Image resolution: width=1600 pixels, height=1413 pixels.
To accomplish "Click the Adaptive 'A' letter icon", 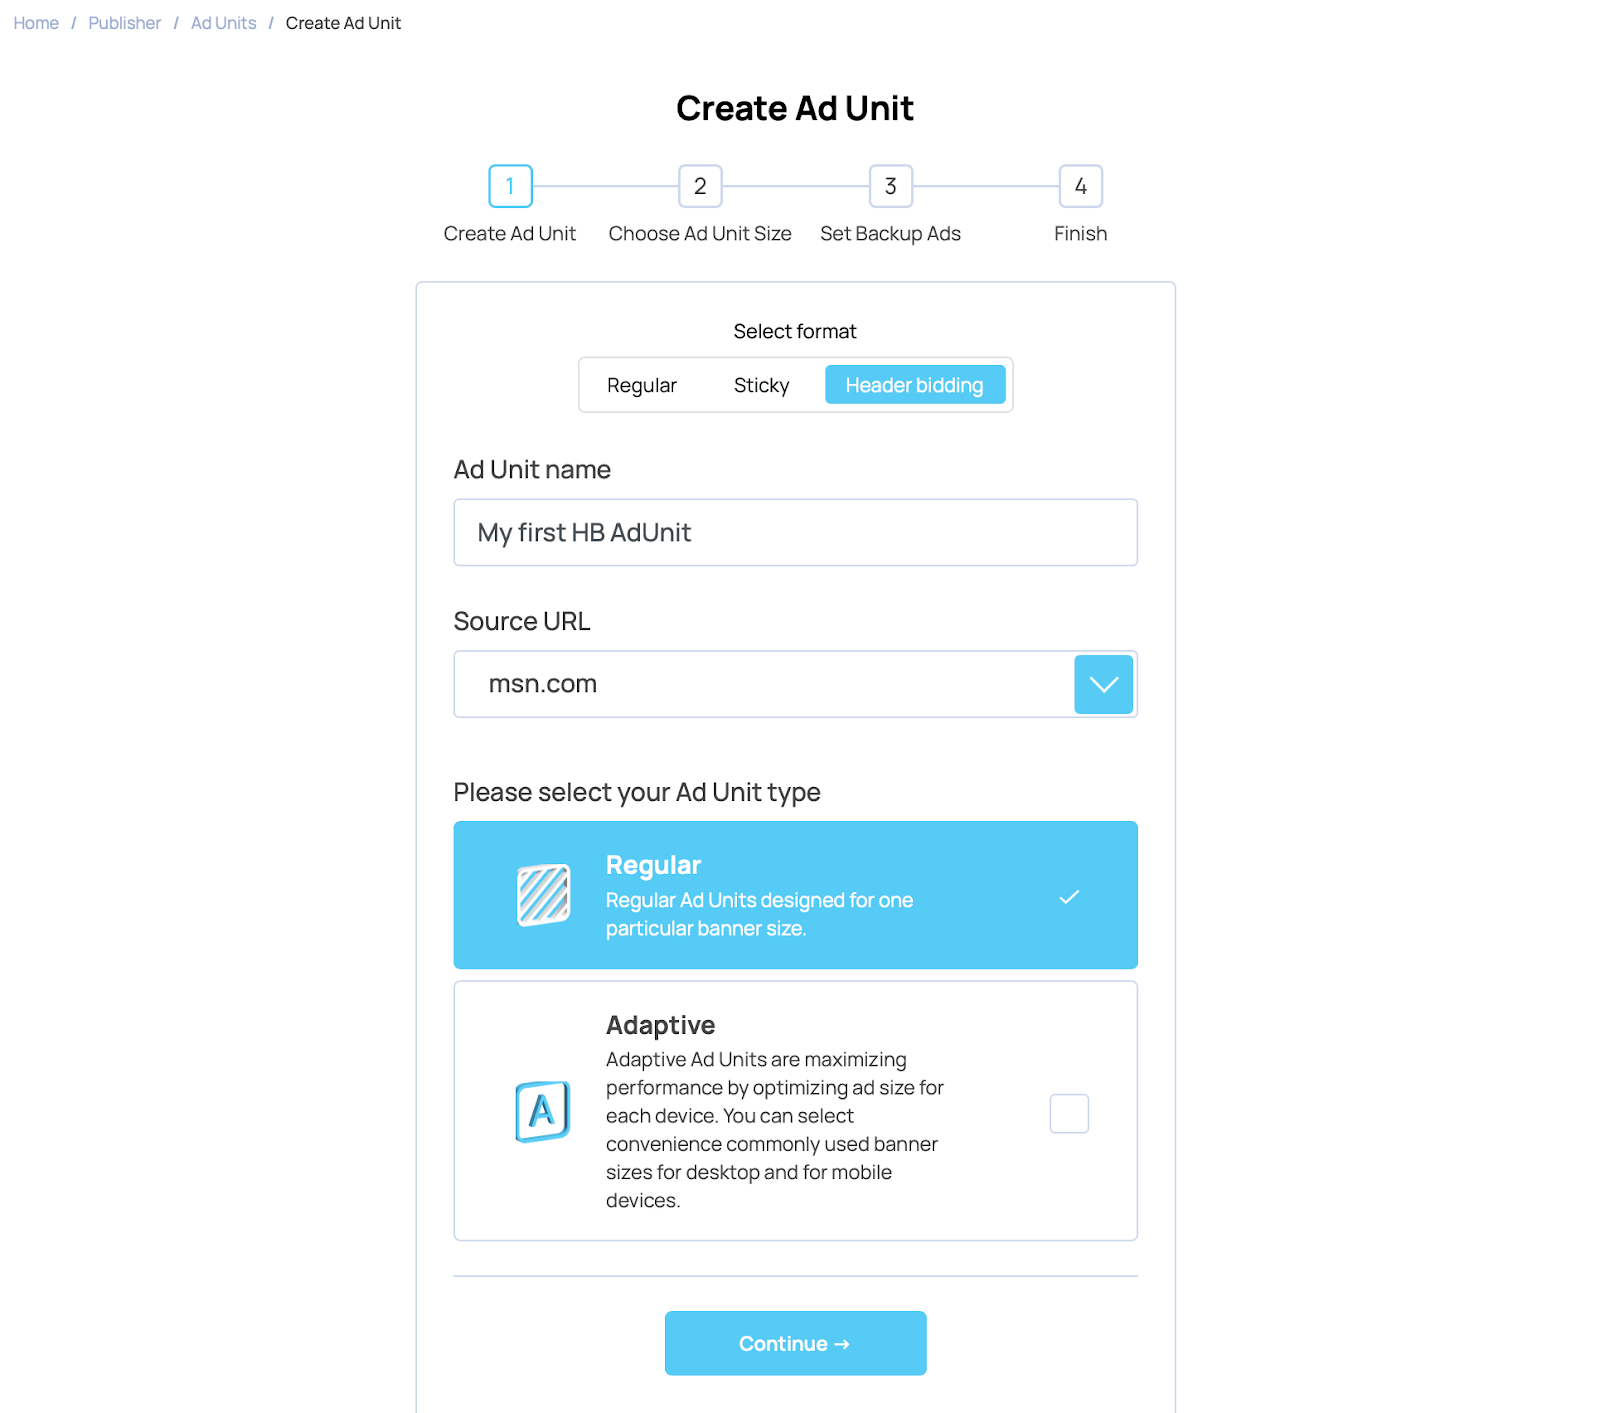I will click(x=542, y=1111).
